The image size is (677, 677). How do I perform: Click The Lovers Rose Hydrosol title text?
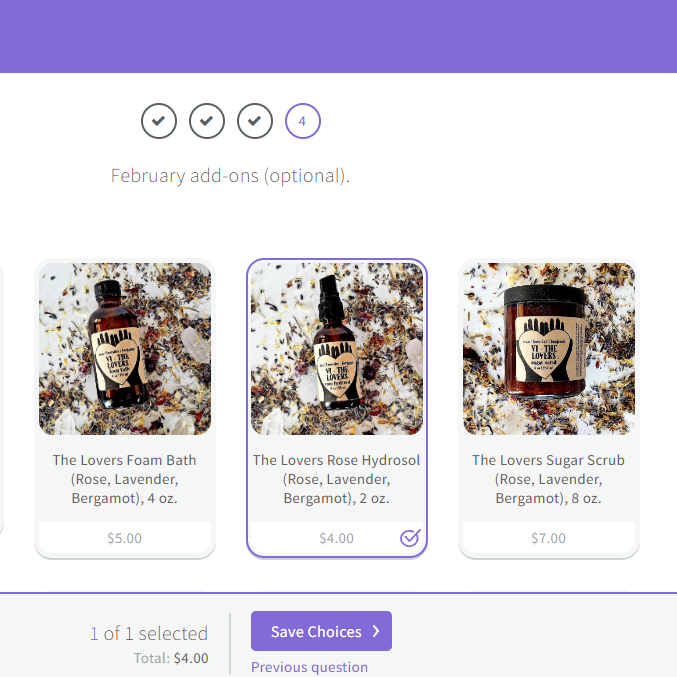[x=337, y=479]
